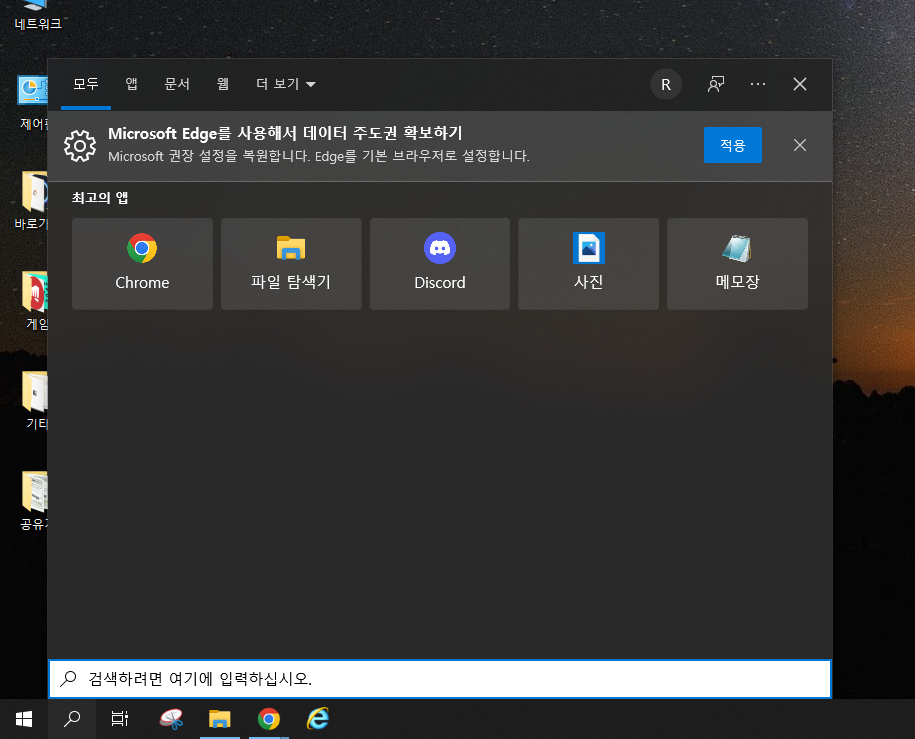915x739 pixels.
Task: Select the 모두 tab
Action: (x=86, y=85)
